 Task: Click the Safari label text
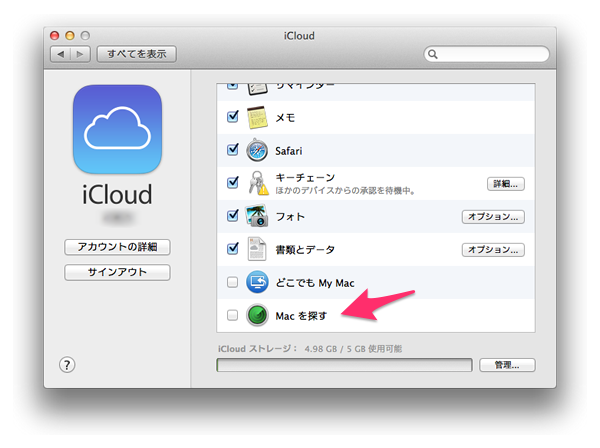289,151
